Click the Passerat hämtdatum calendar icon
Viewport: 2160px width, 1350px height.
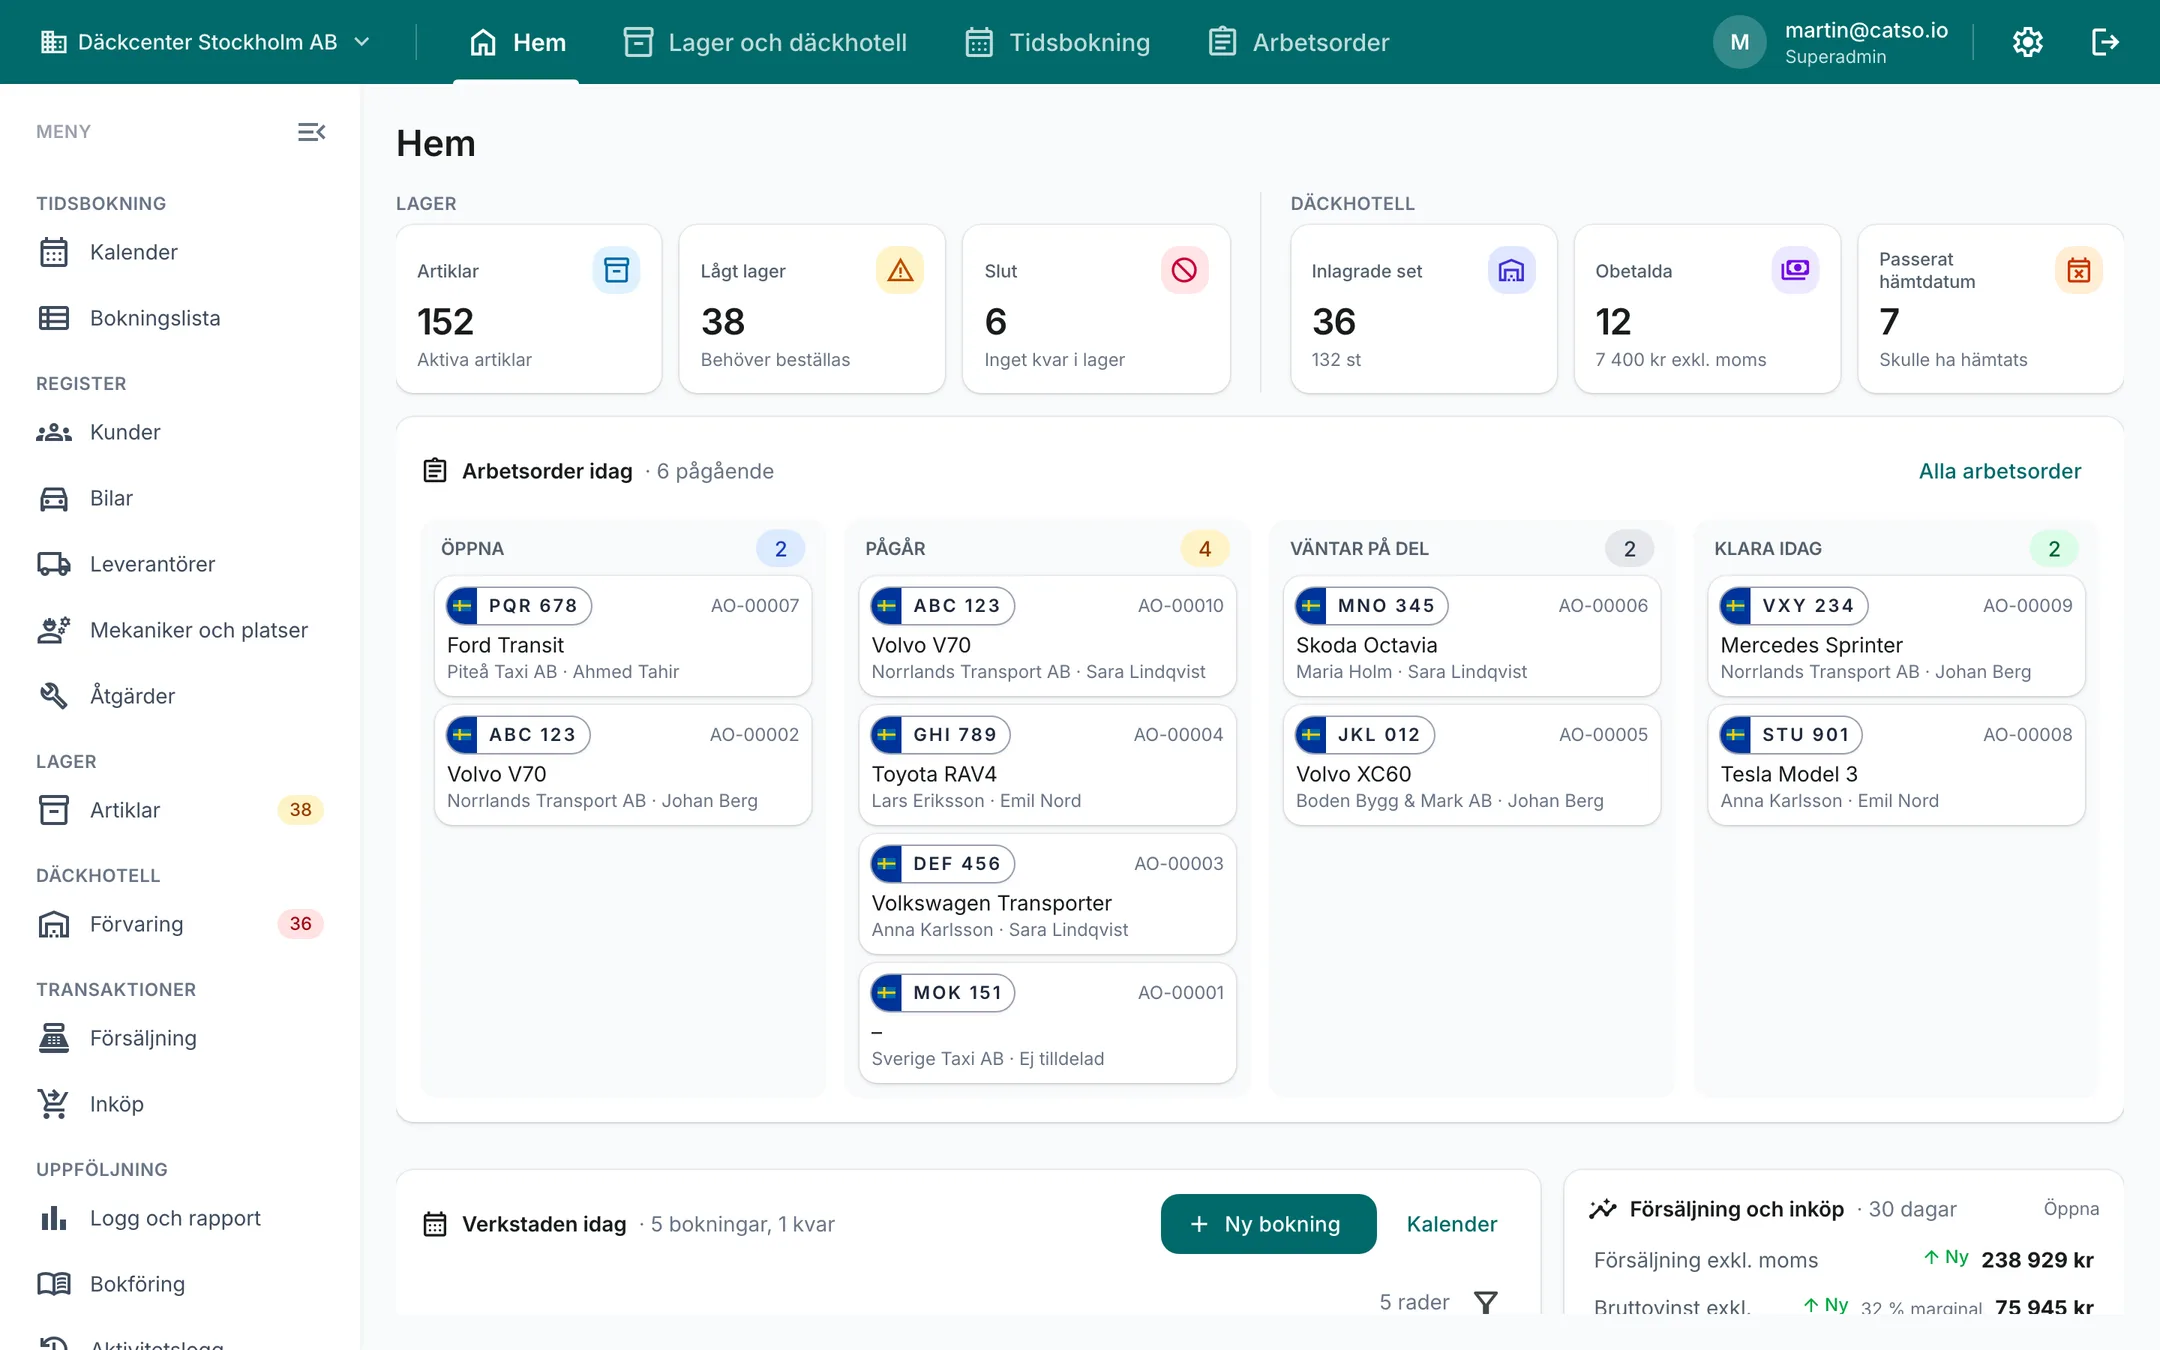click(x=2078, y=270)
